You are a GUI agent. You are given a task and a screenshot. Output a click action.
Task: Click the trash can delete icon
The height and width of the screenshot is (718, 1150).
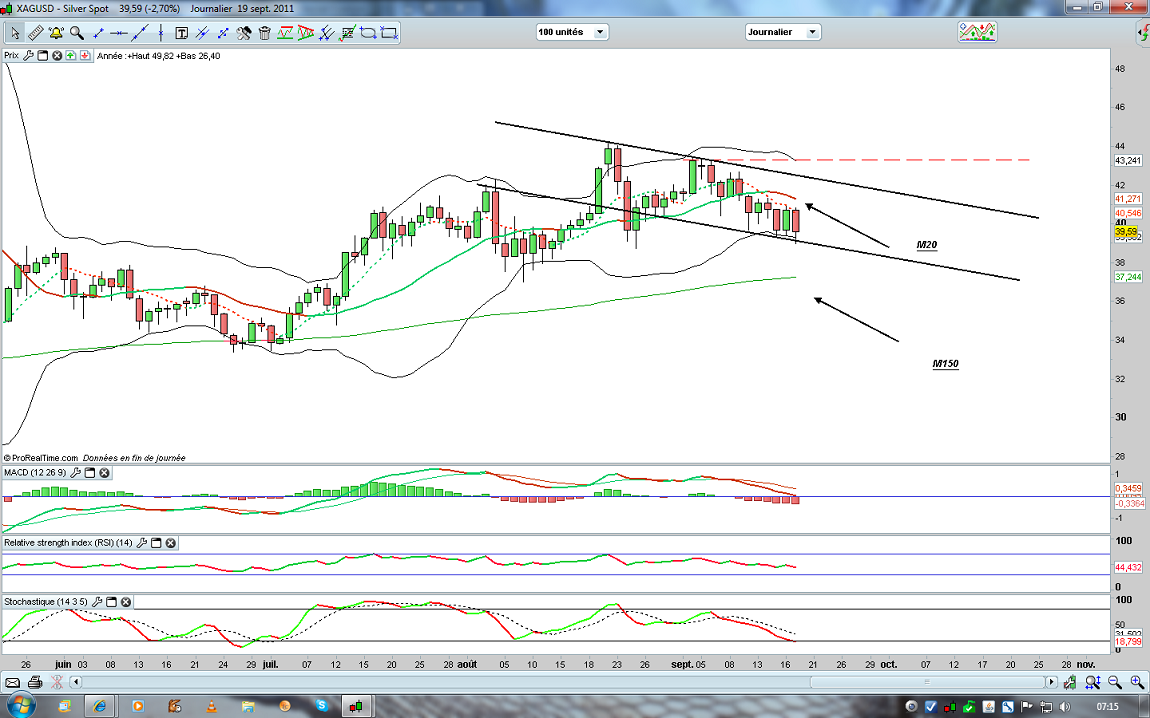(x=264, y=32)
